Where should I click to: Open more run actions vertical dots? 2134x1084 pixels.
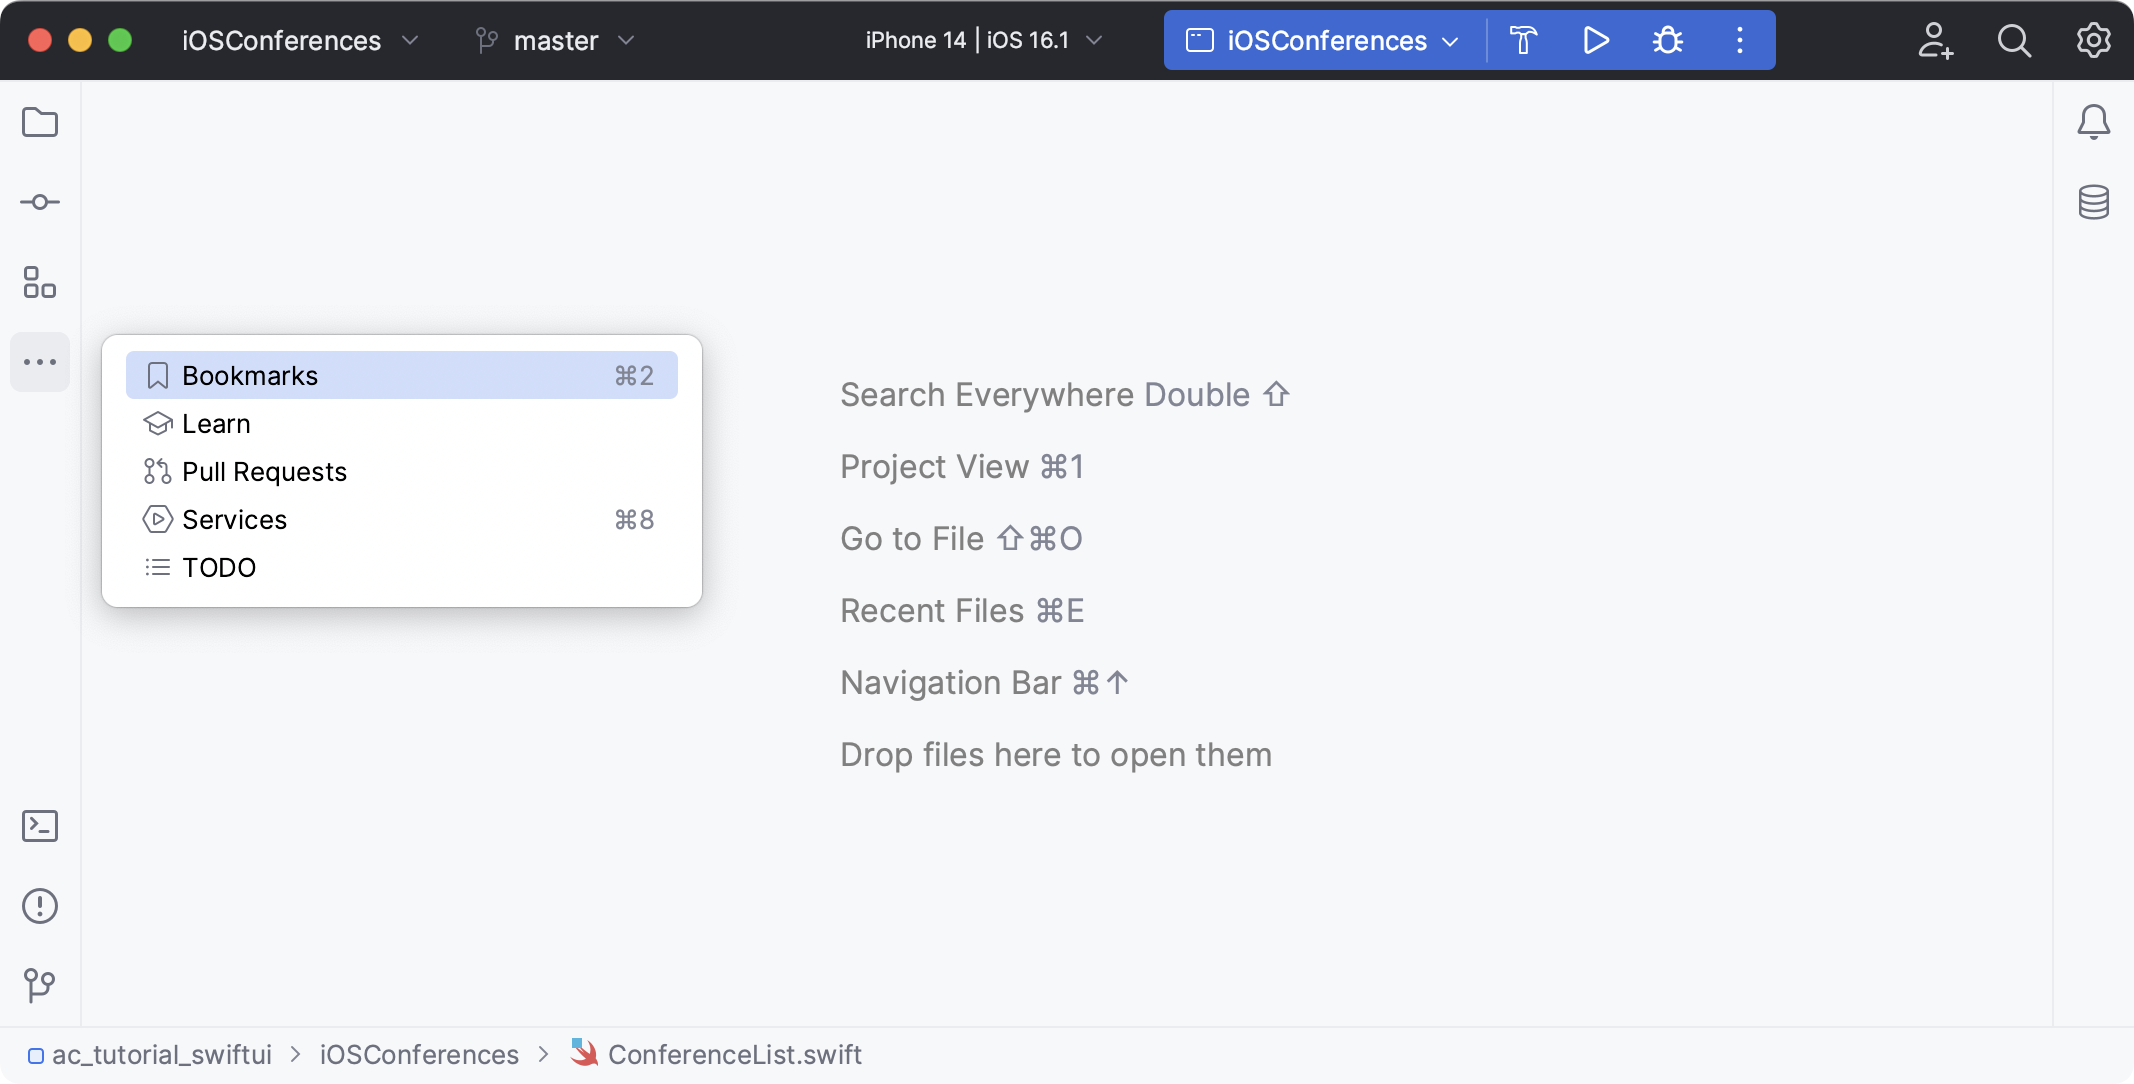pos(1740,40)
